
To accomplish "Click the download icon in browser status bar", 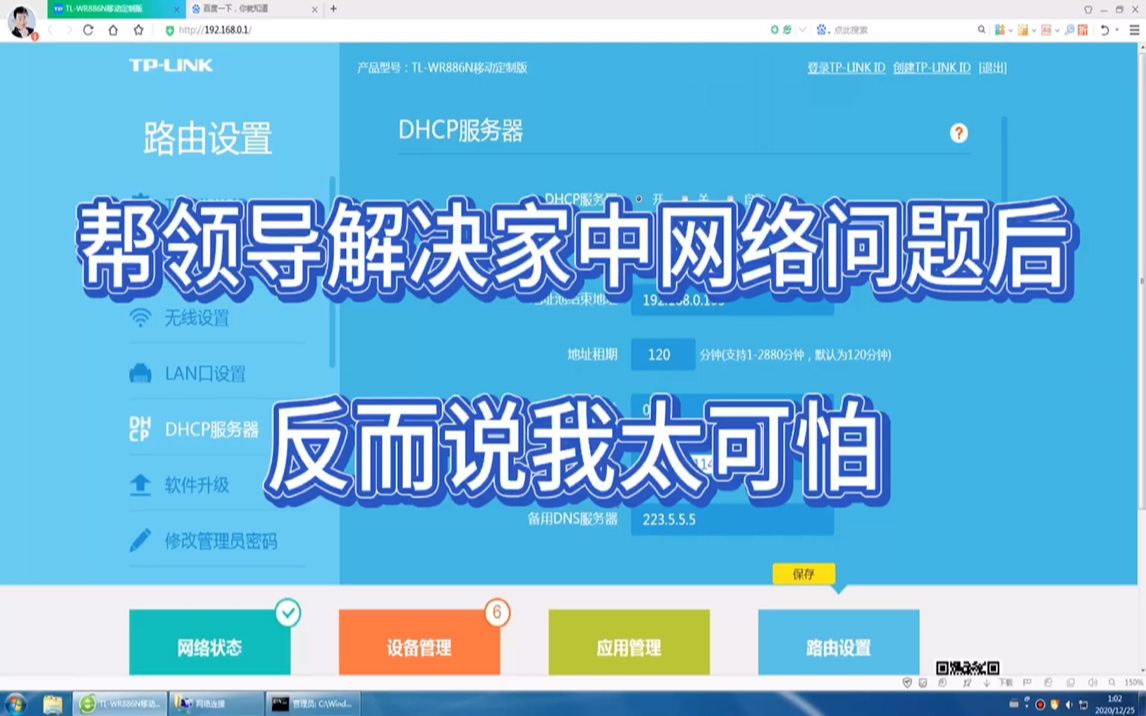I will (x=987, y=682).
